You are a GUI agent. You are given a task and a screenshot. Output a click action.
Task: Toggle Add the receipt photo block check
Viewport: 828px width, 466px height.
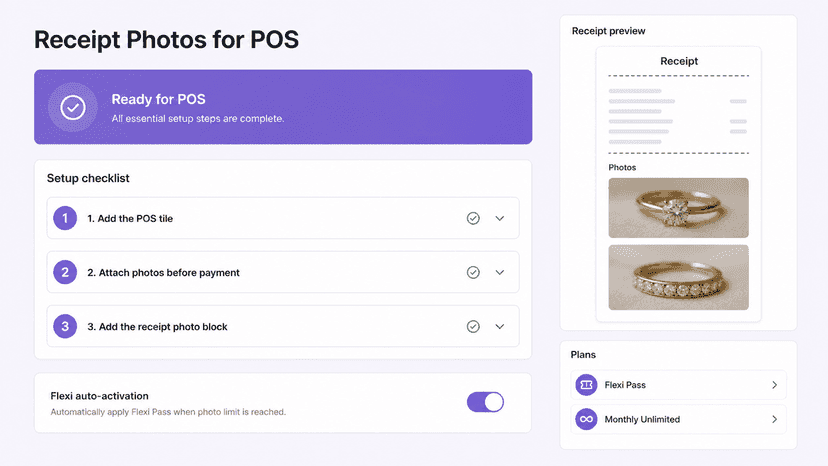point(473,327)
